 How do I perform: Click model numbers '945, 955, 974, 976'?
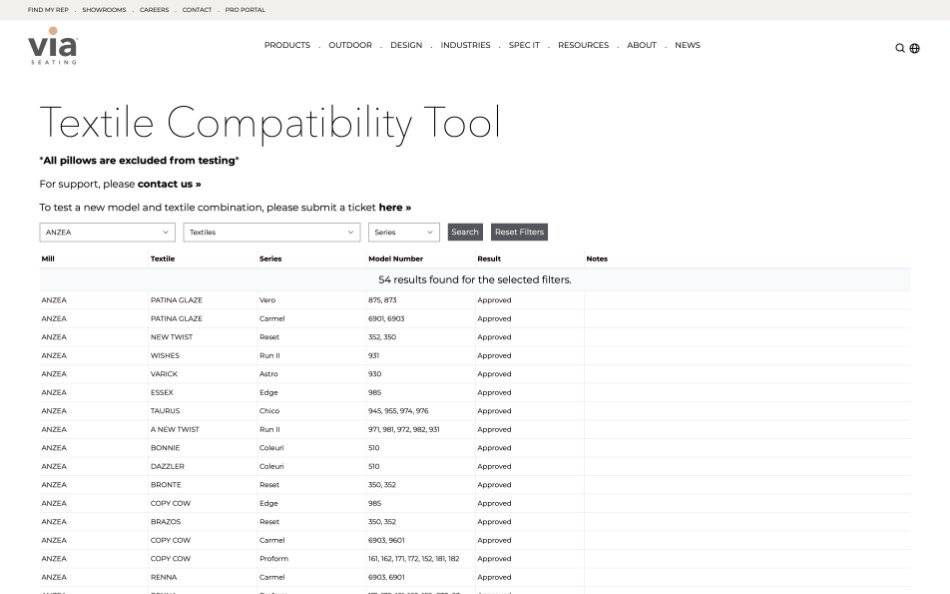click(398, 411)
